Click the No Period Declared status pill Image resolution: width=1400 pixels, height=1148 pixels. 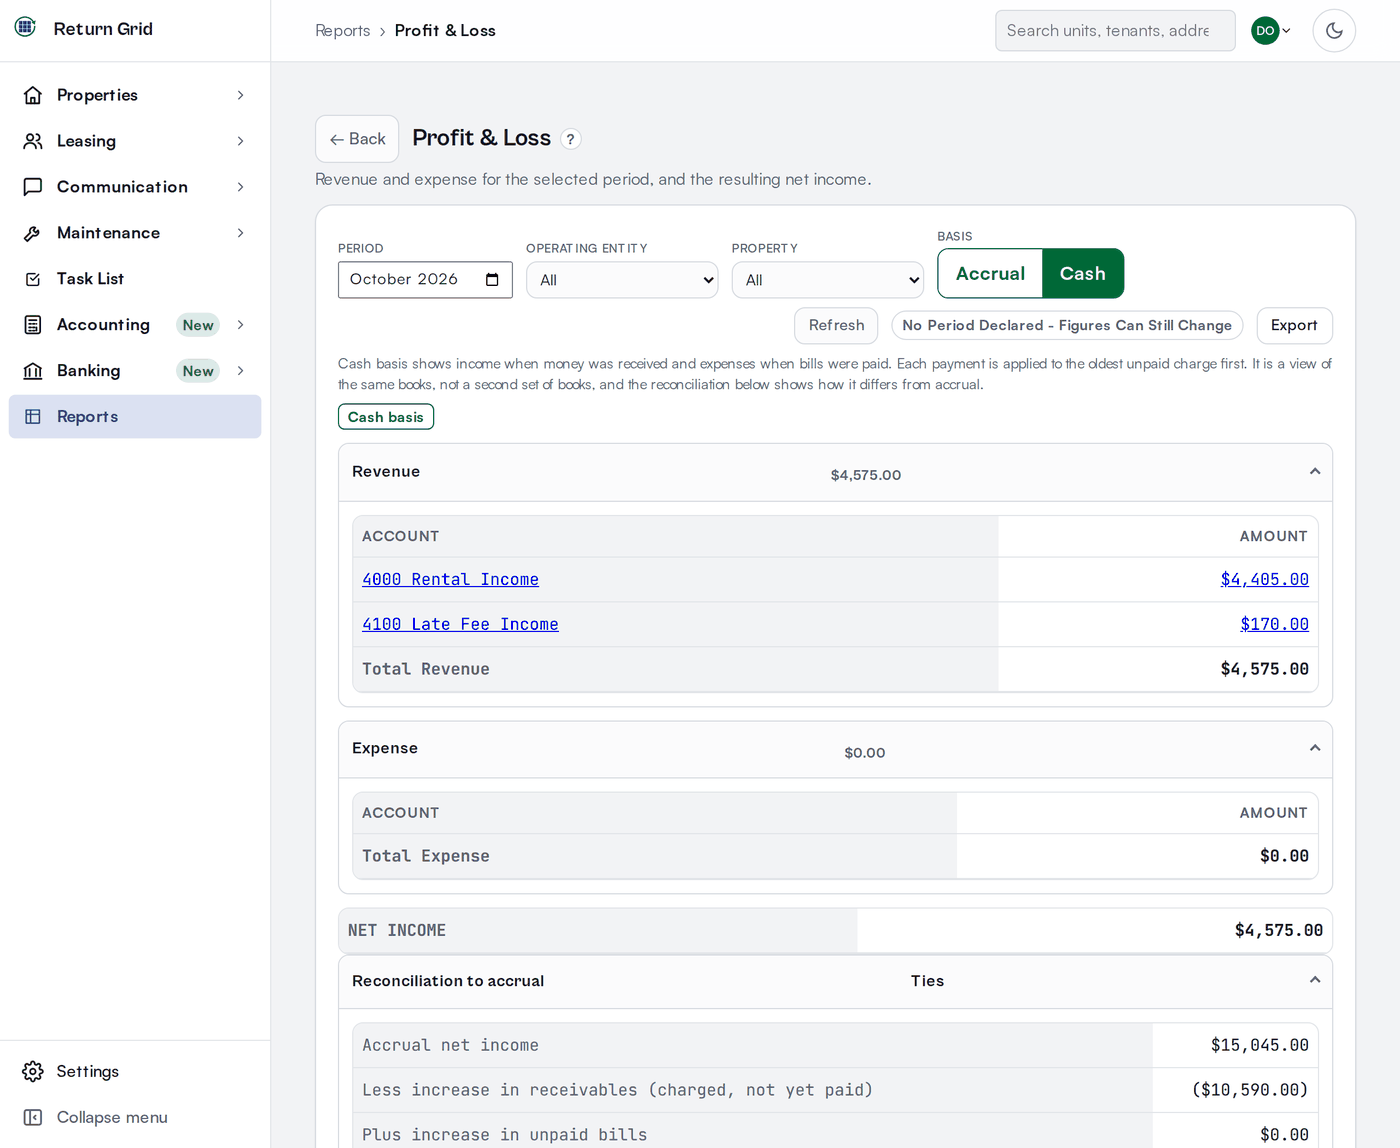pyautogui.click(x=1067, y=326)
